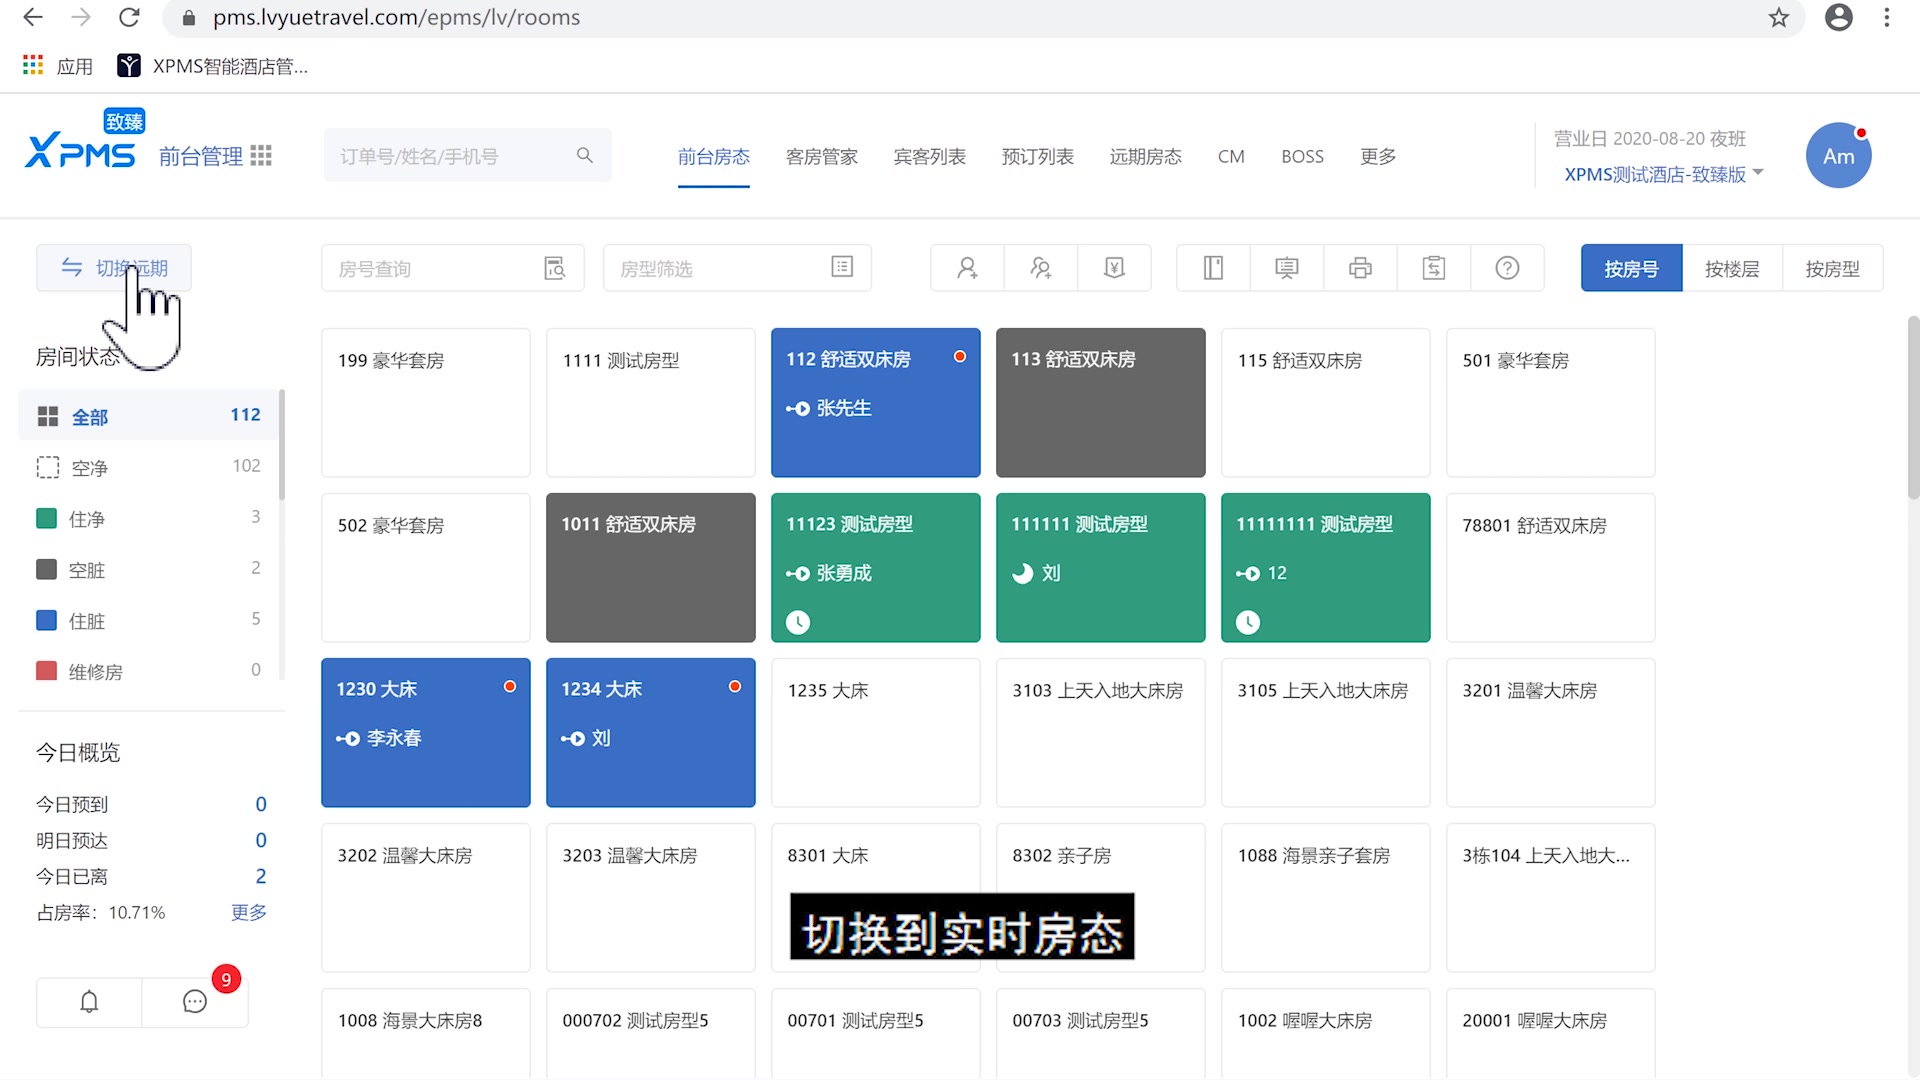Click the clock icon on room 11123
Screen dimensions: 1920x1080
coord(798,622)
